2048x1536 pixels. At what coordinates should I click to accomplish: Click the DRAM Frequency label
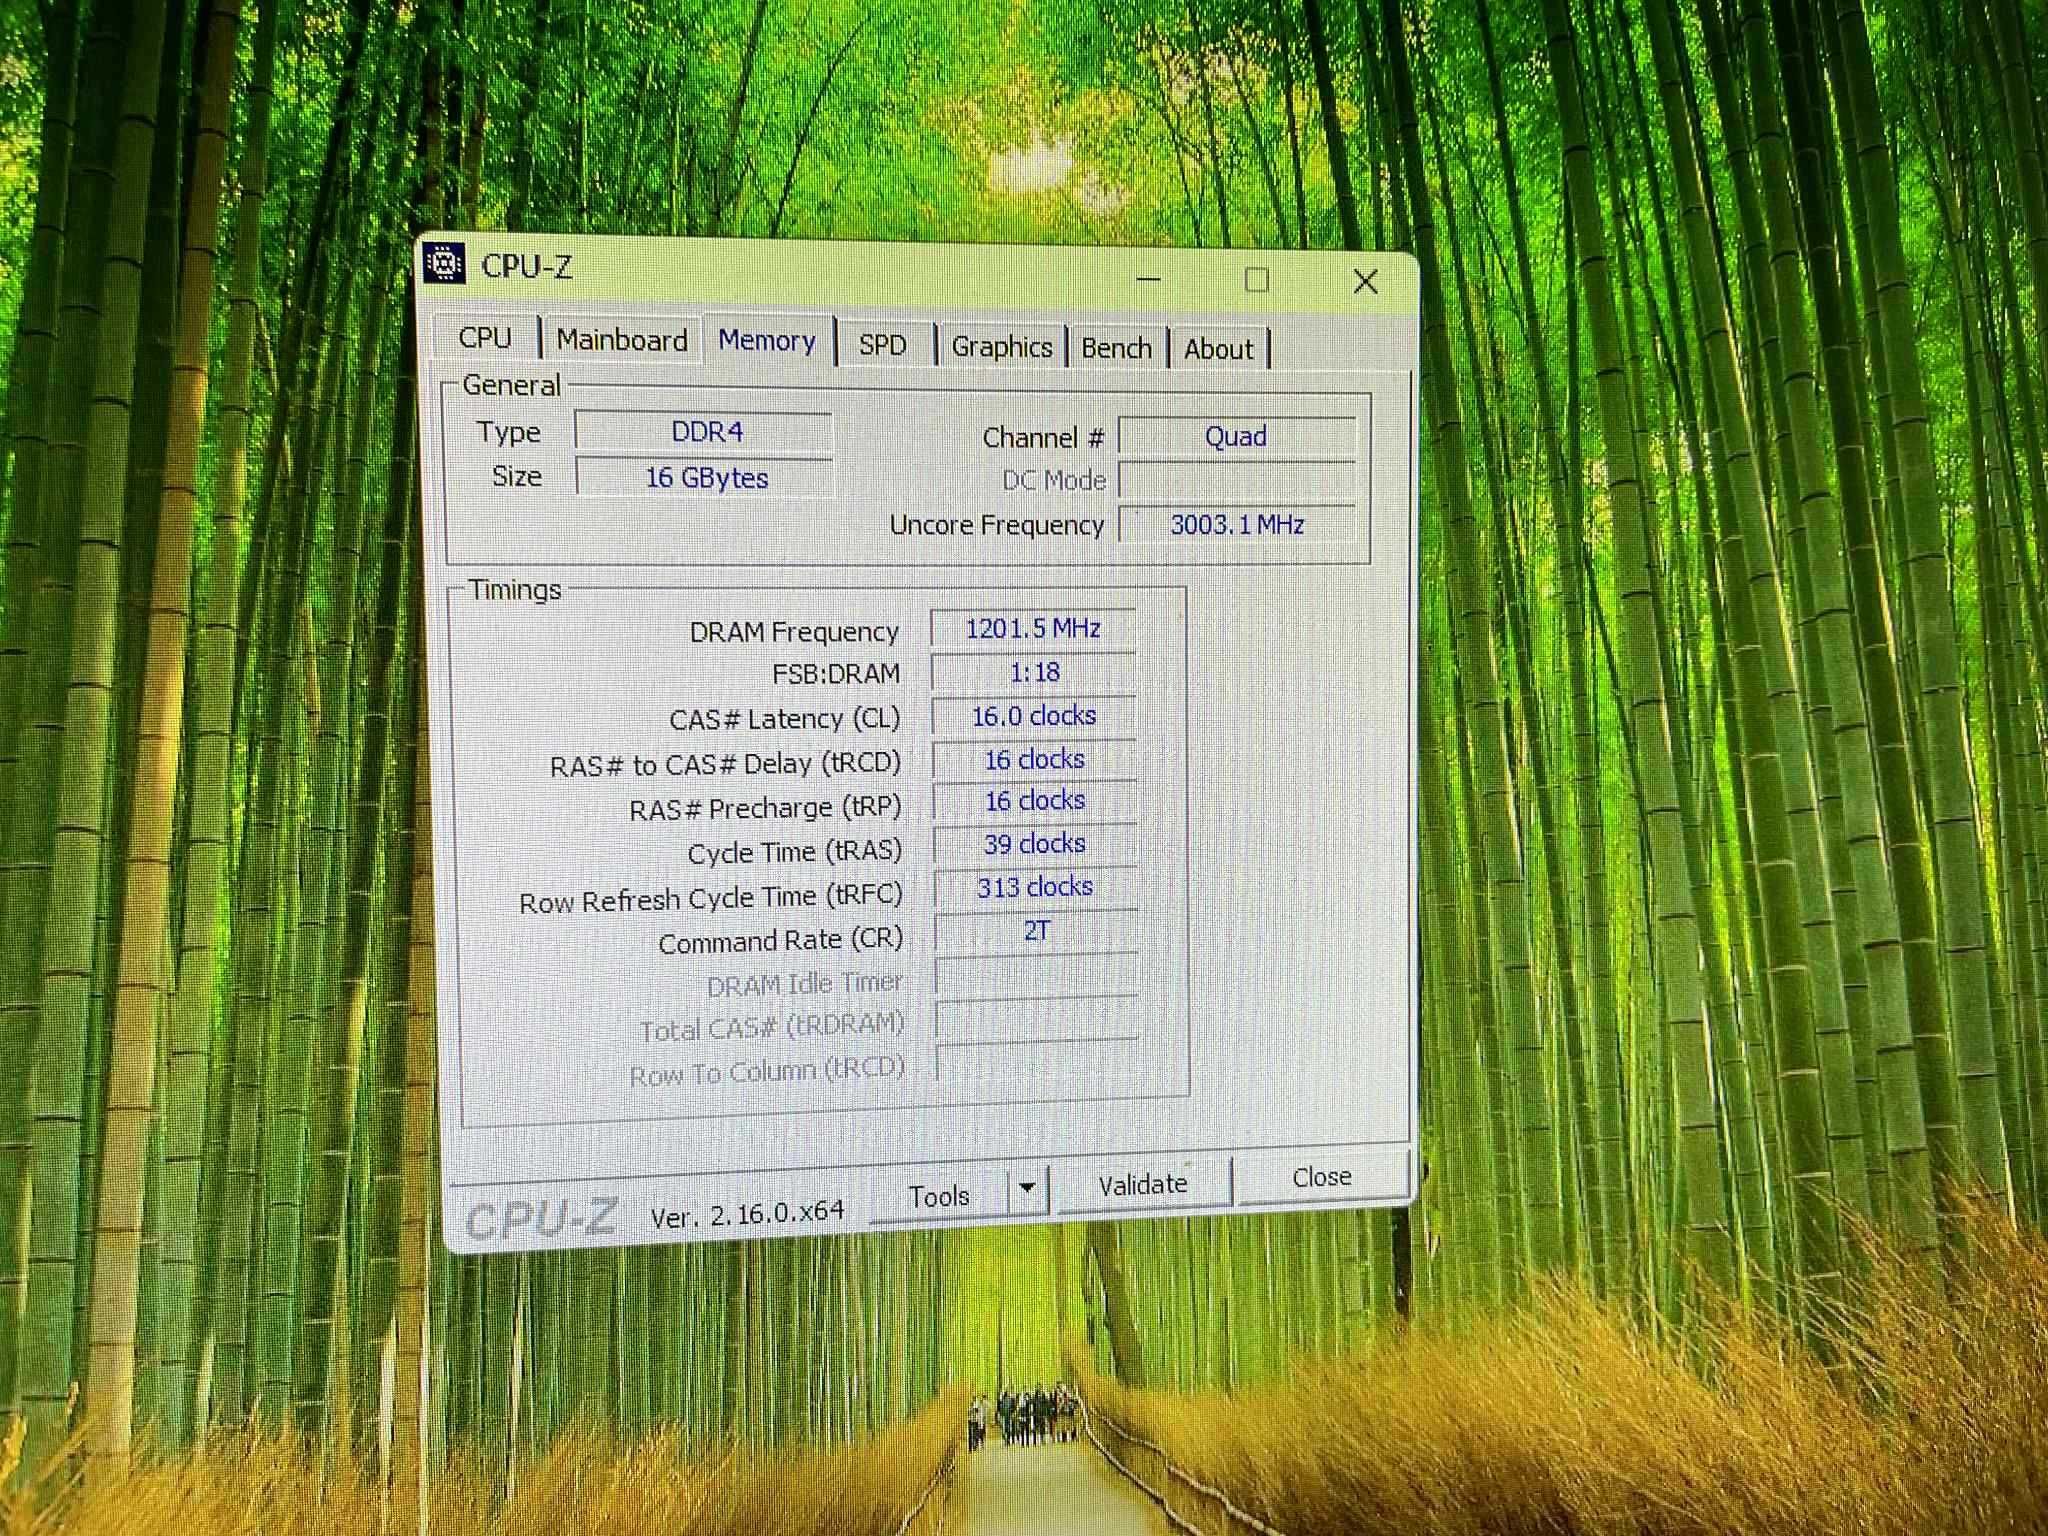pyautogui.click(x=794, y=632)
